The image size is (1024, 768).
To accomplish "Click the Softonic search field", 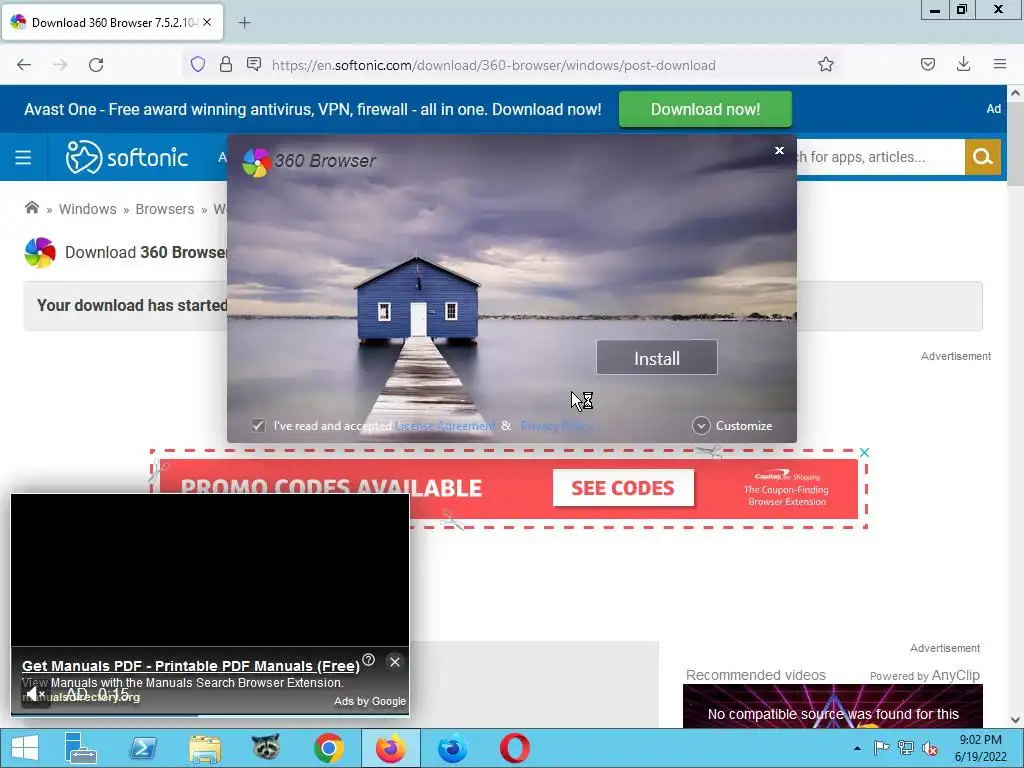I will (x=878, y=157).
